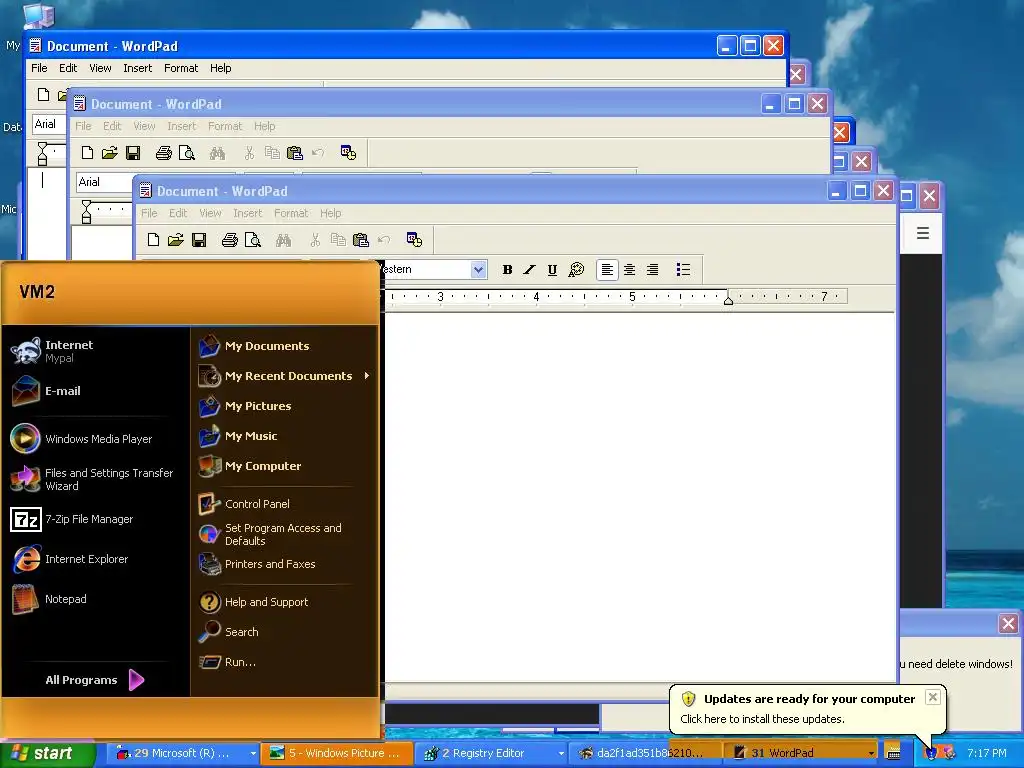Expand 2 Registry Editor taskbar group
Viewport: 1024px width, 768px height.
[x=491, y=753]
